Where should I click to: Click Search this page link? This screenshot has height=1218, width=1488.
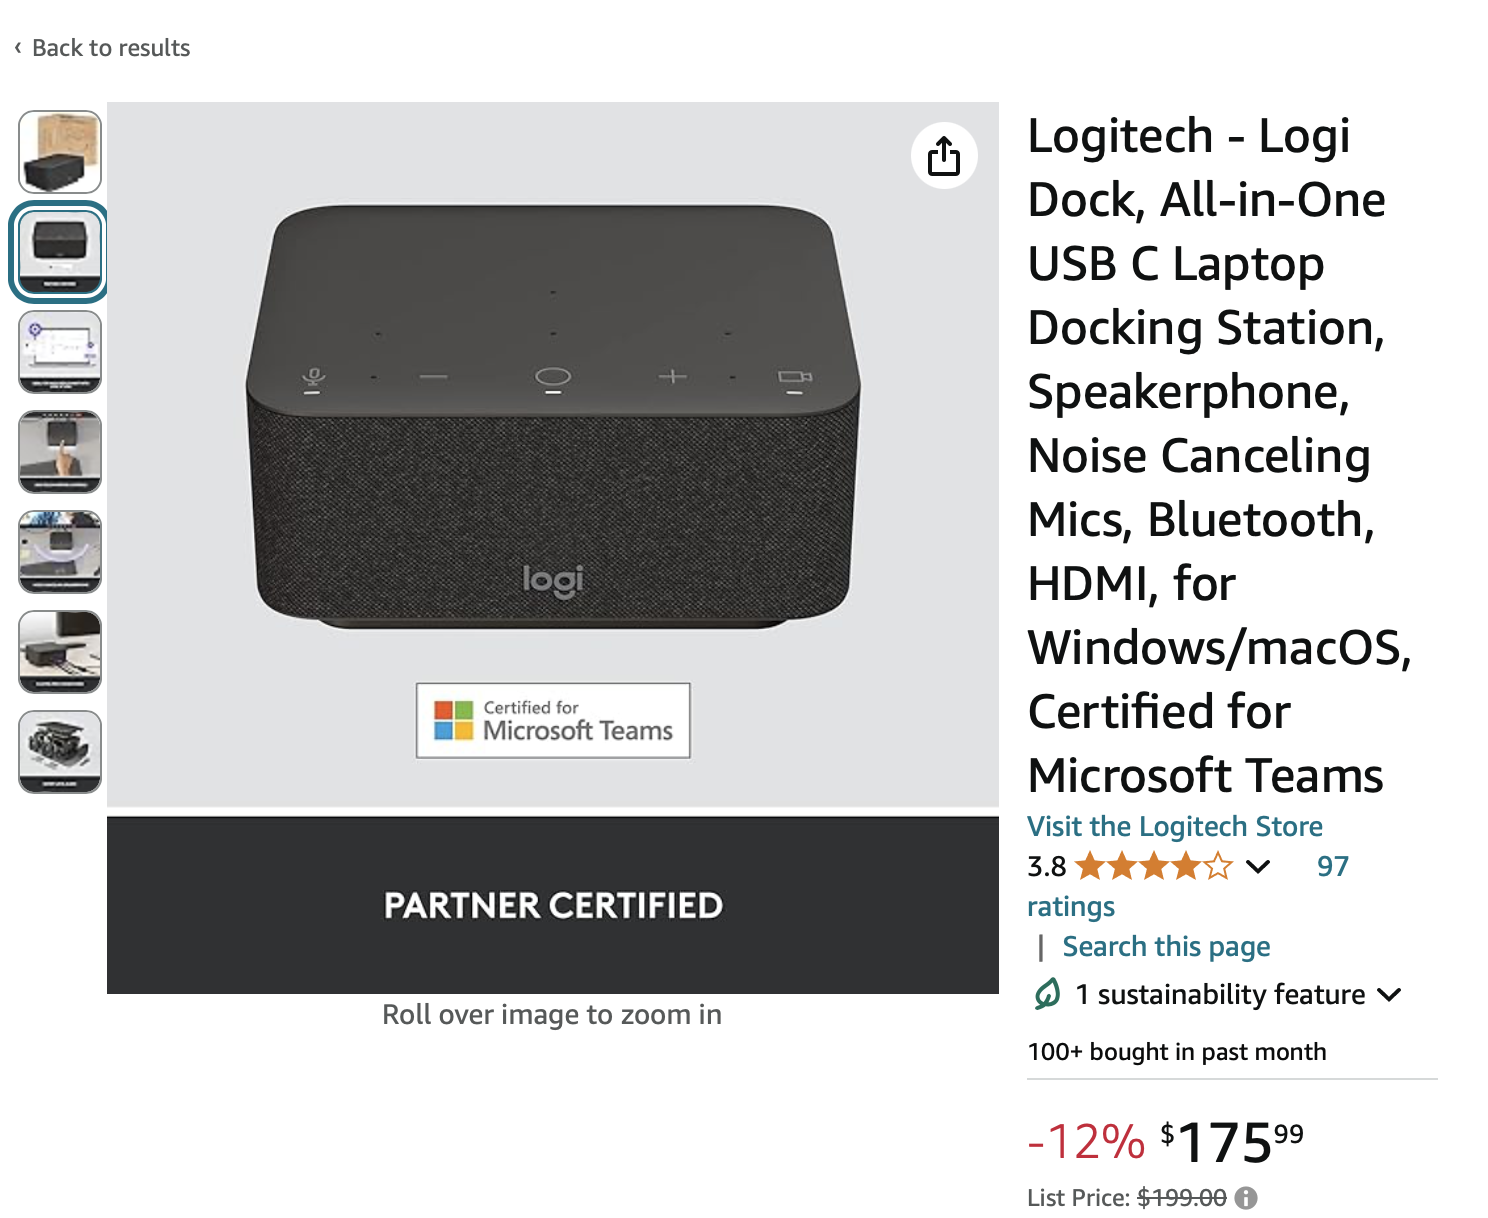click(x=1166, y=946)
